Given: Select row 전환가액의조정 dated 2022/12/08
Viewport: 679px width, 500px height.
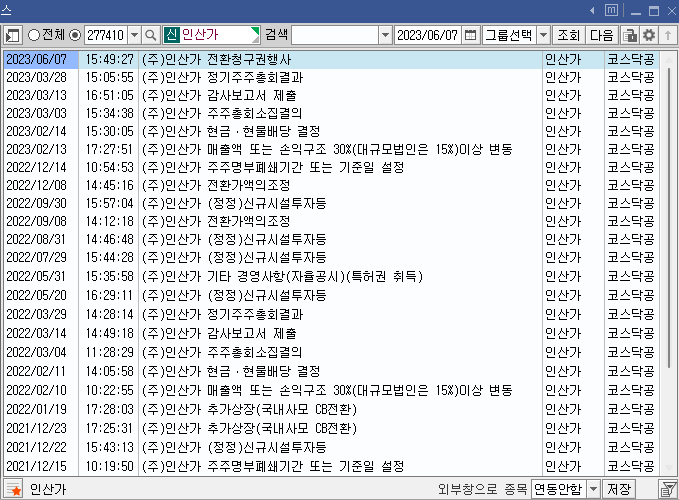Looking at the screenshot, I should [x=331, y=185].
